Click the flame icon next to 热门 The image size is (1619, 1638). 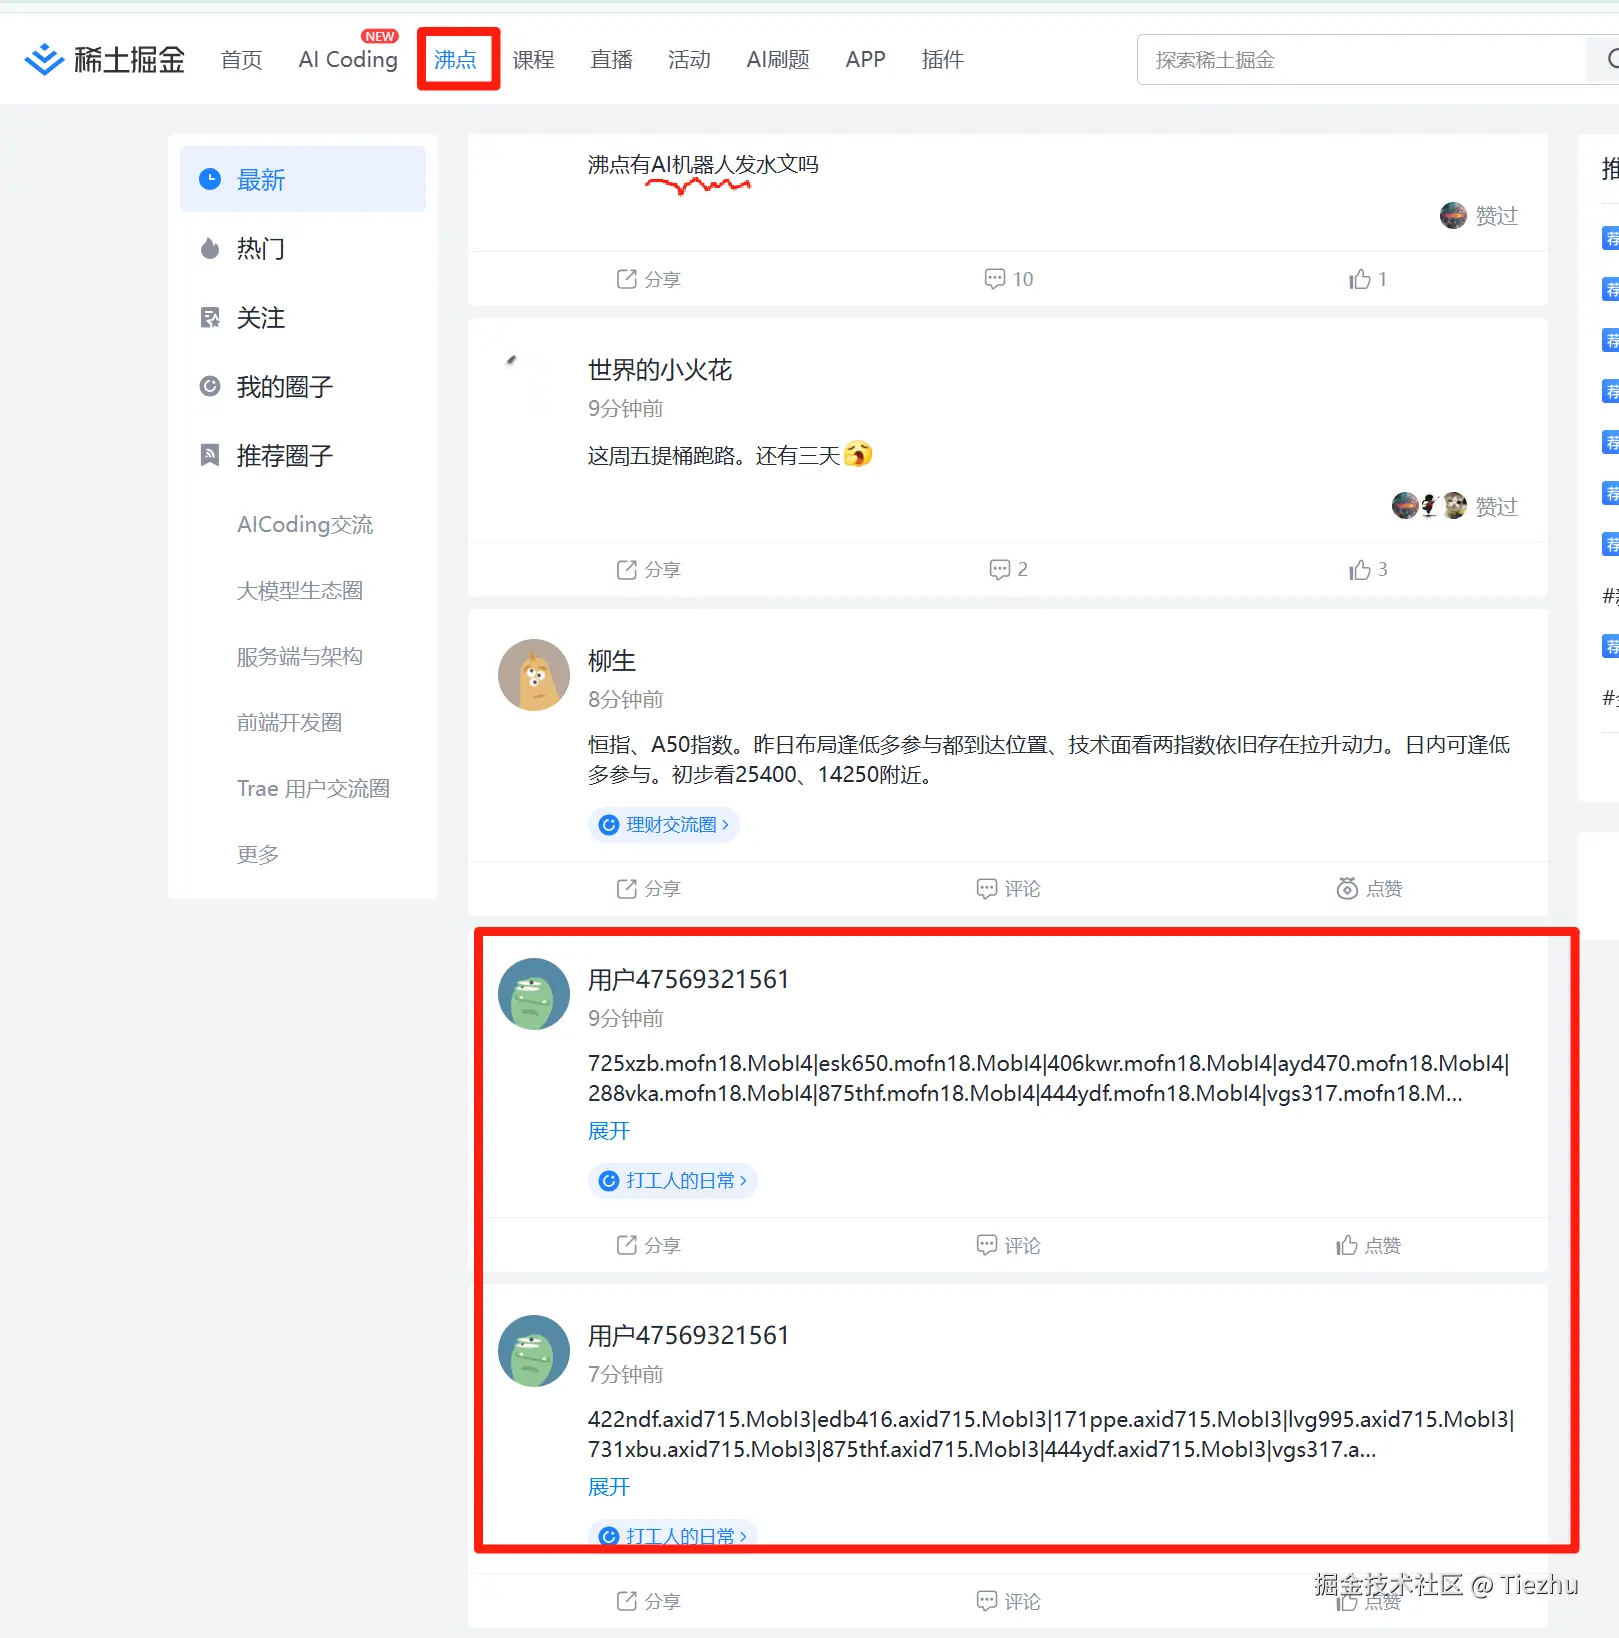tap(210, 249)
